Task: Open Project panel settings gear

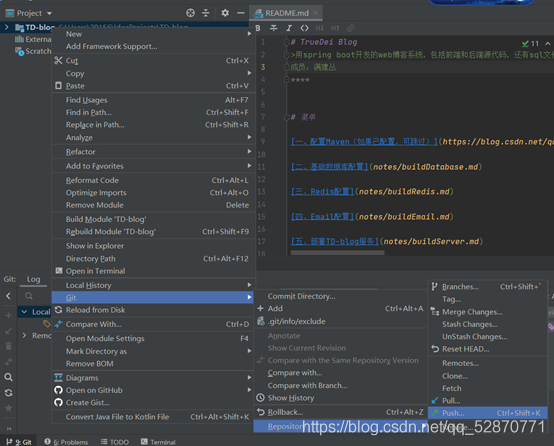Action: 225,13
